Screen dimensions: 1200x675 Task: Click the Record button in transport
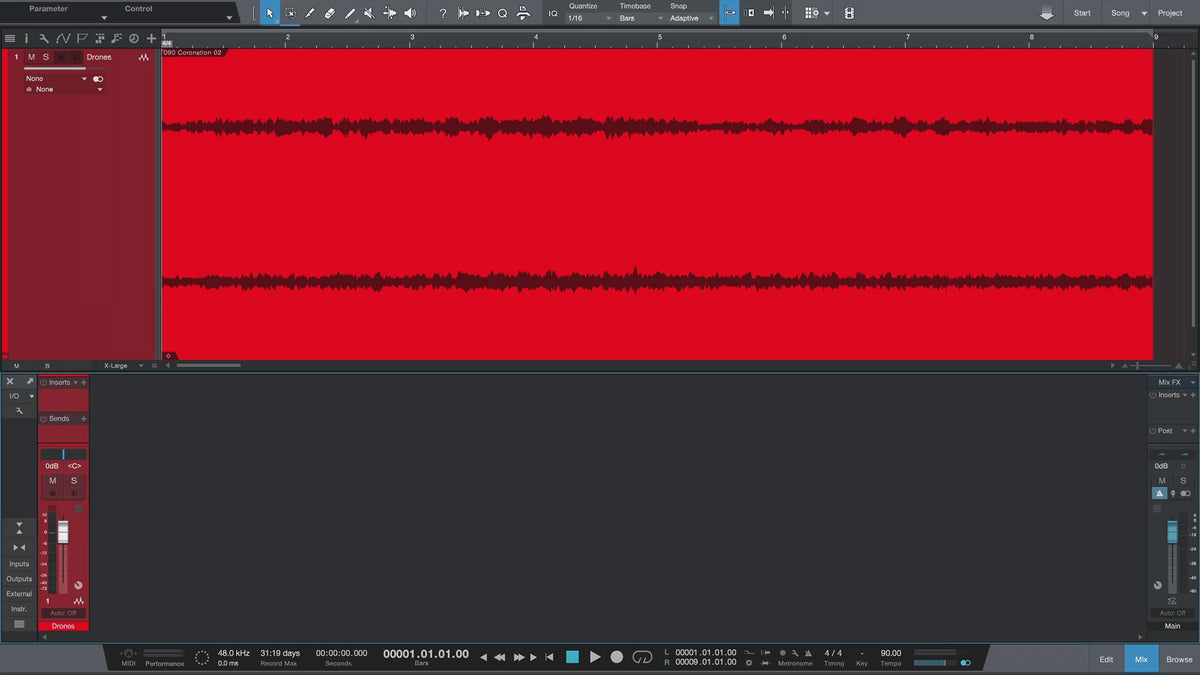(x=617, y=657)
